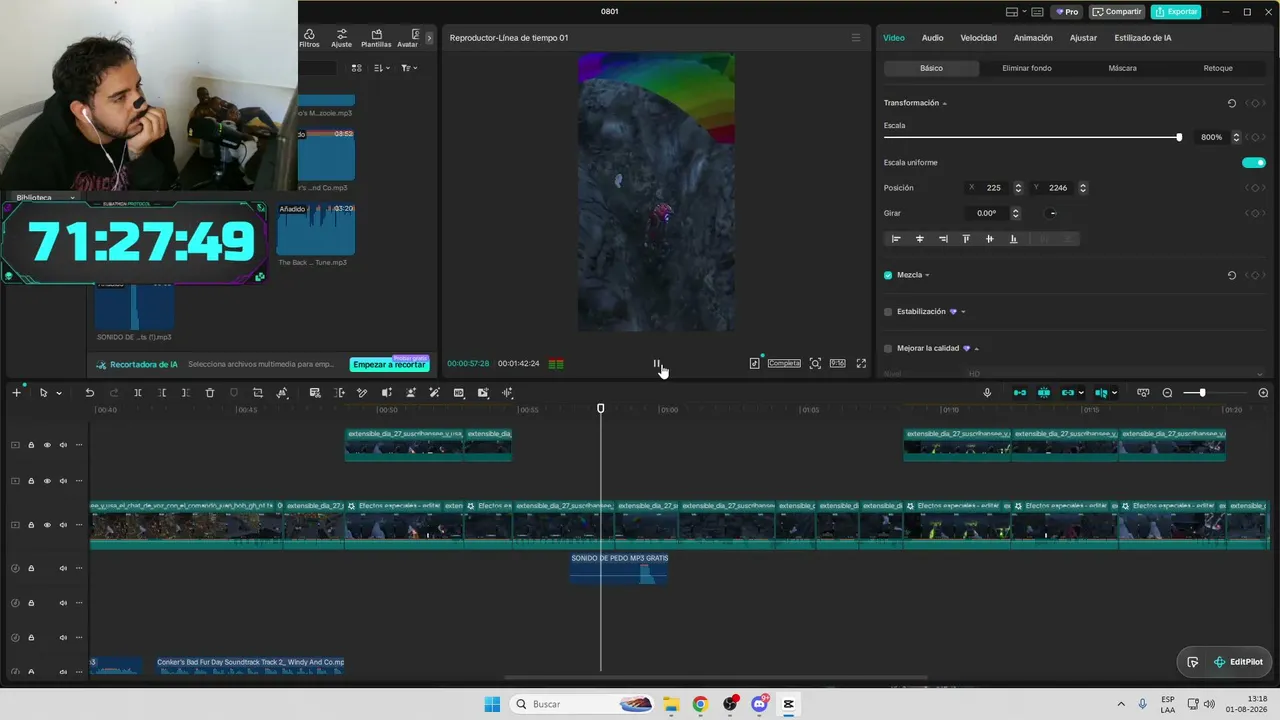Click the Escala slider handle
Screen dimensions: 1280x720
point(1179,137)
